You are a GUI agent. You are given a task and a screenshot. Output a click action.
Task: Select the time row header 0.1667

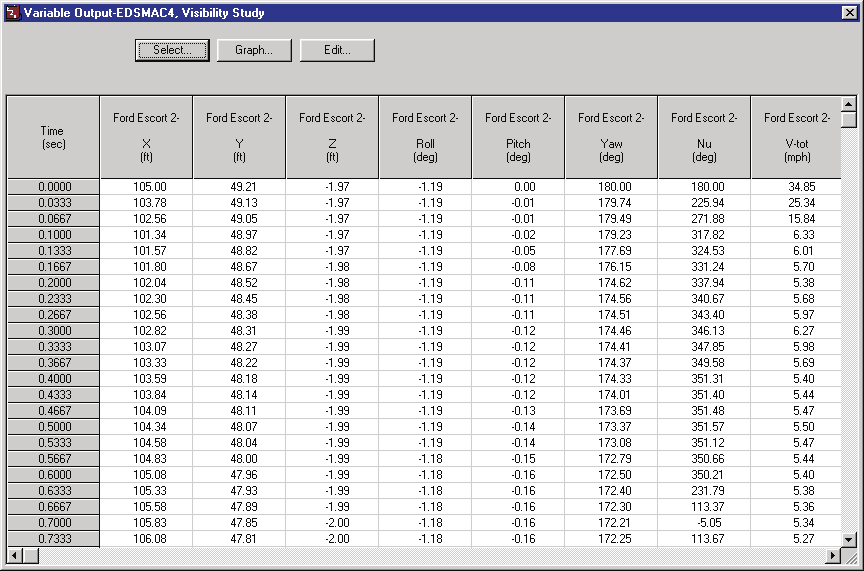point(53,267)
